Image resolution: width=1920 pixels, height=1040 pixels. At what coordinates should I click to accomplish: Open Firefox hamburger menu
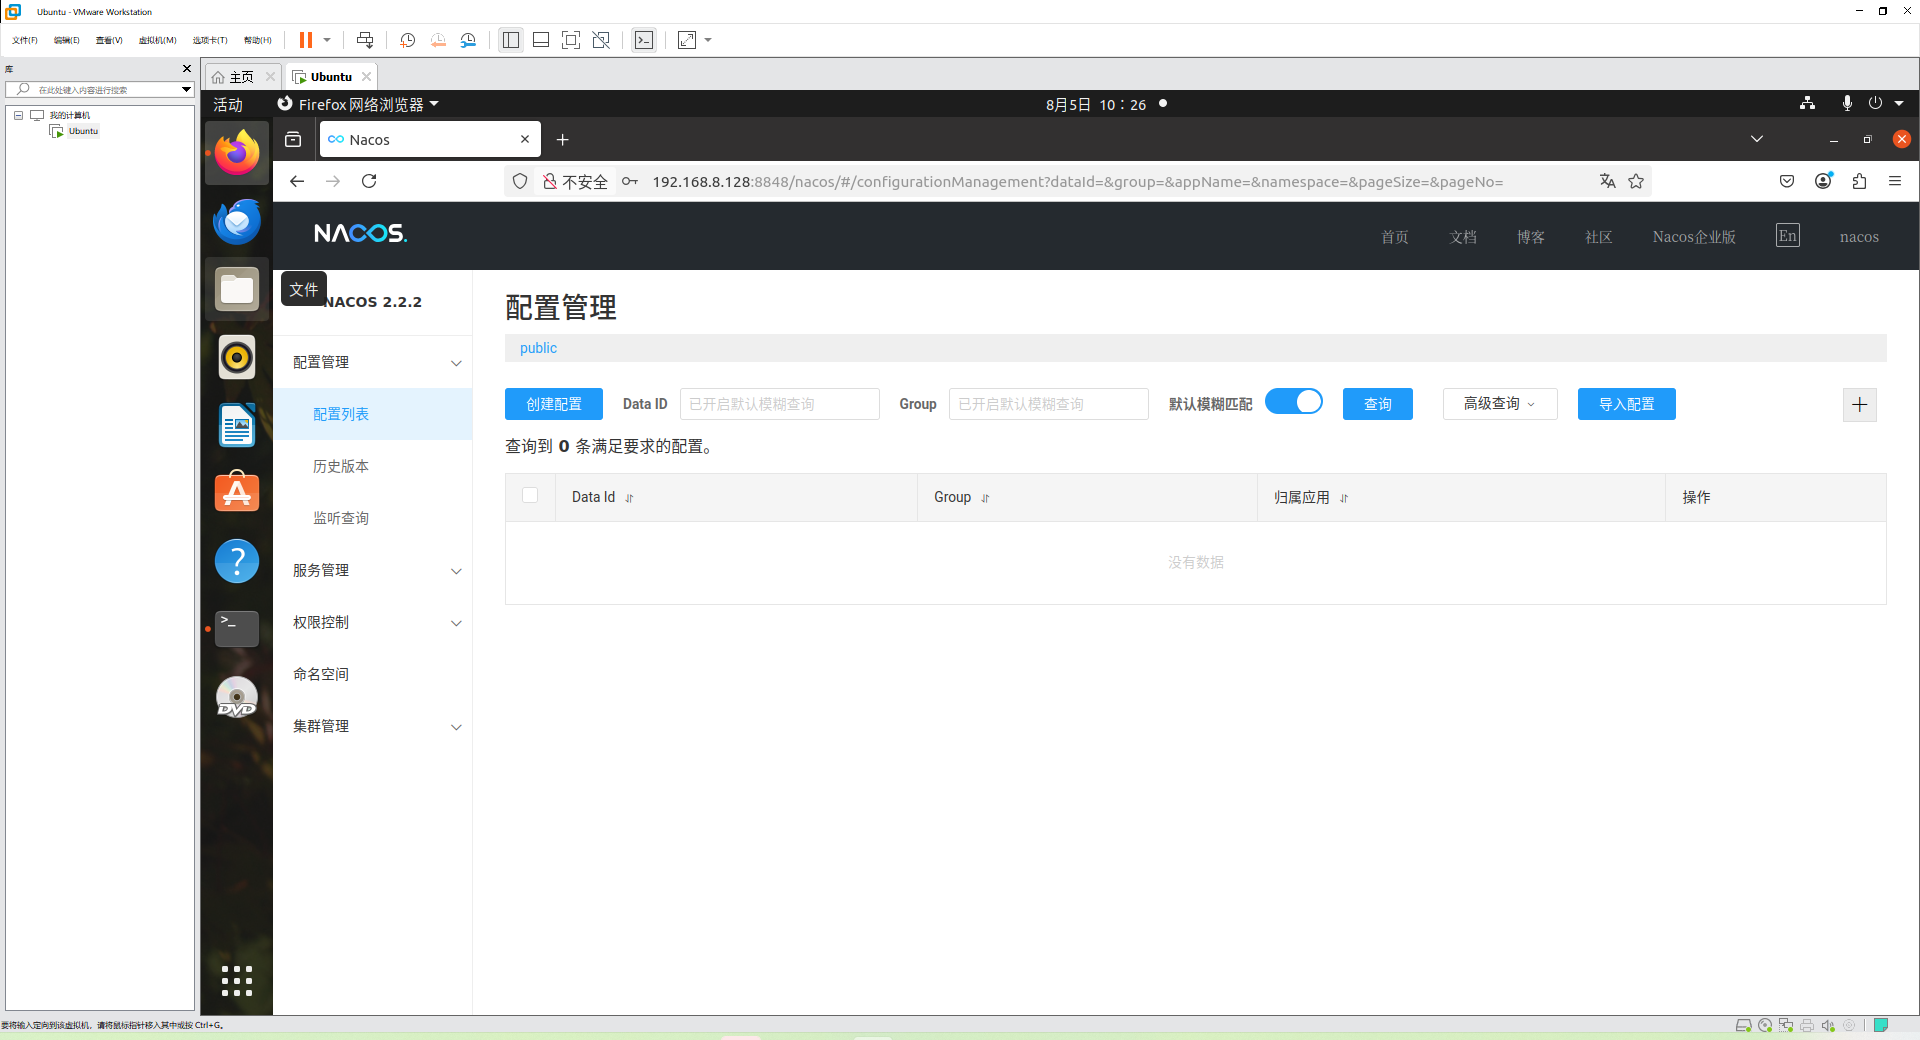coord(1895,181)
